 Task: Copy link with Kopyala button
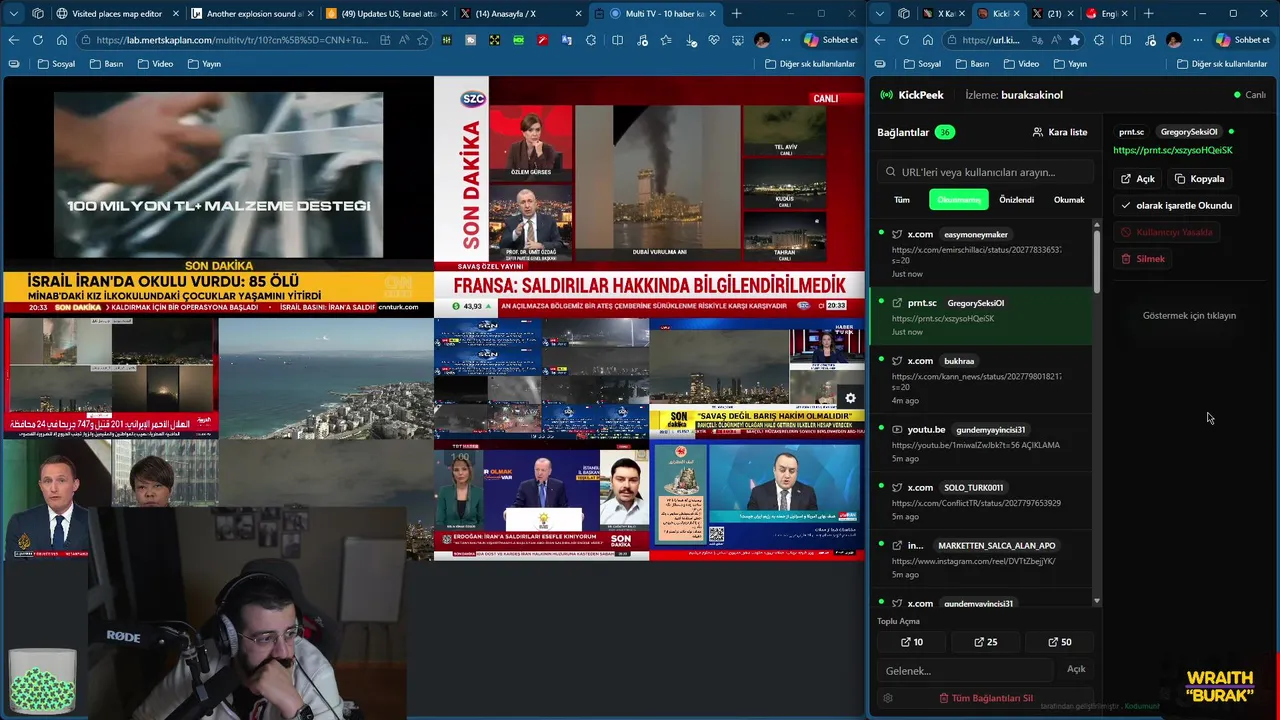point(1200,179)
